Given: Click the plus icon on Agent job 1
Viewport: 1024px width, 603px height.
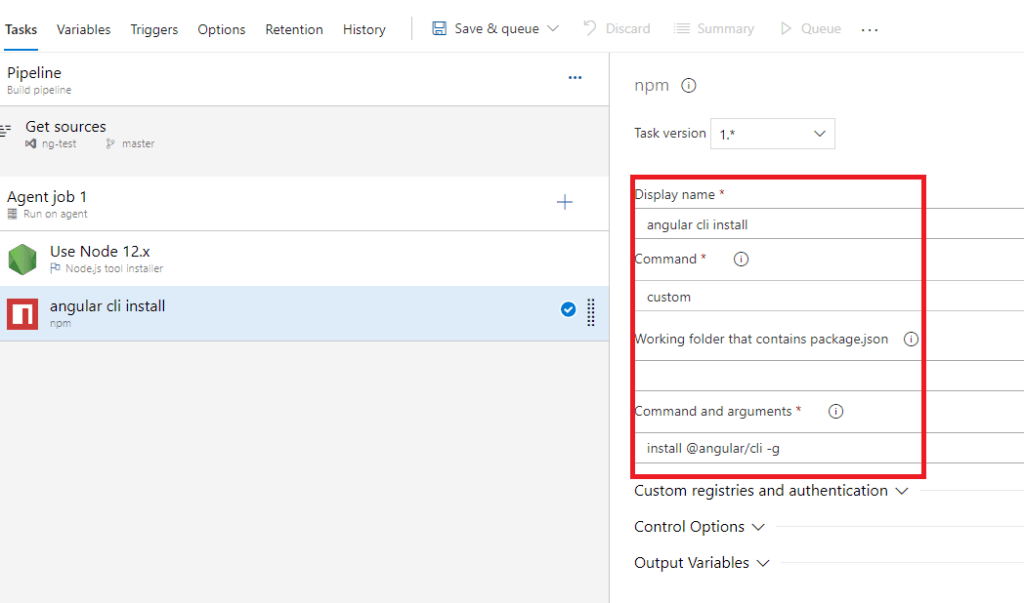Looking at the screenshot, I should point(564,203).
